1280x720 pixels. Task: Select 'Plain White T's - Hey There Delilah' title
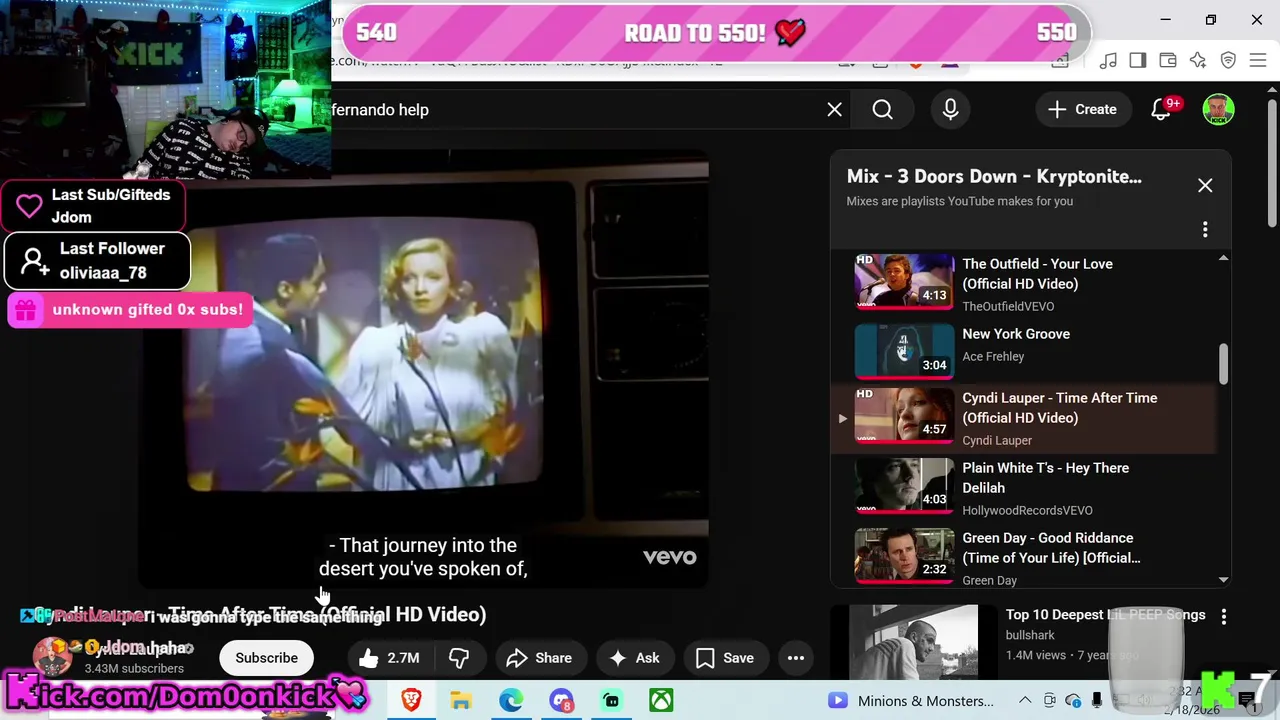click(1045, 478)
